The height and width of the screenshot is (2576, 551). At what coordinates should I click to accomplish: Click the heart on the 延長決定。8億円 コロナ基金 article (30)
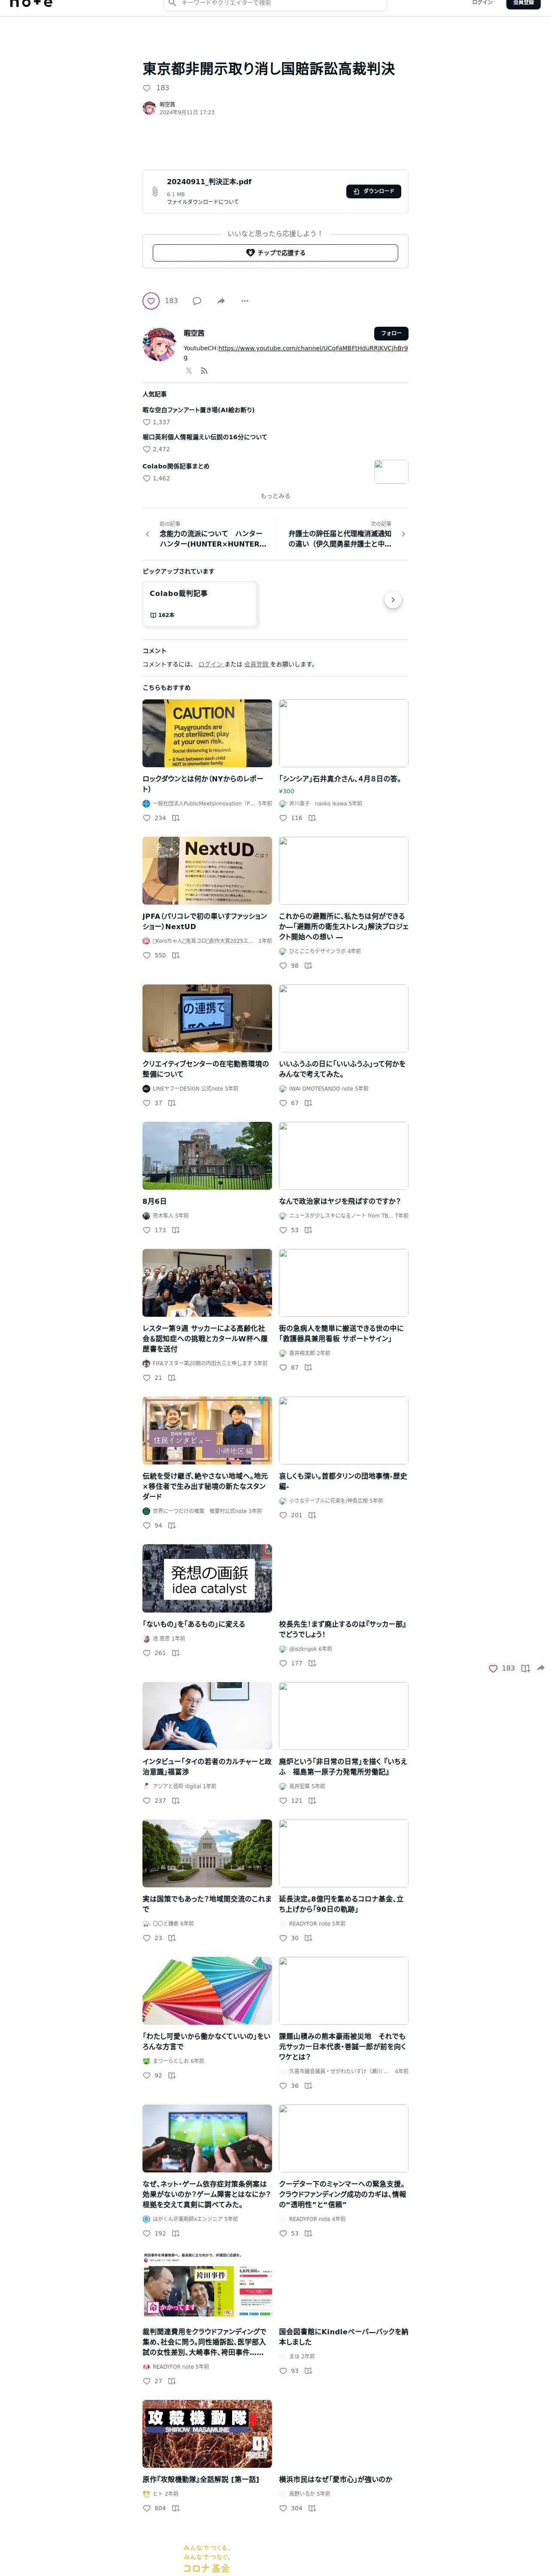(x=283, y=1938)
